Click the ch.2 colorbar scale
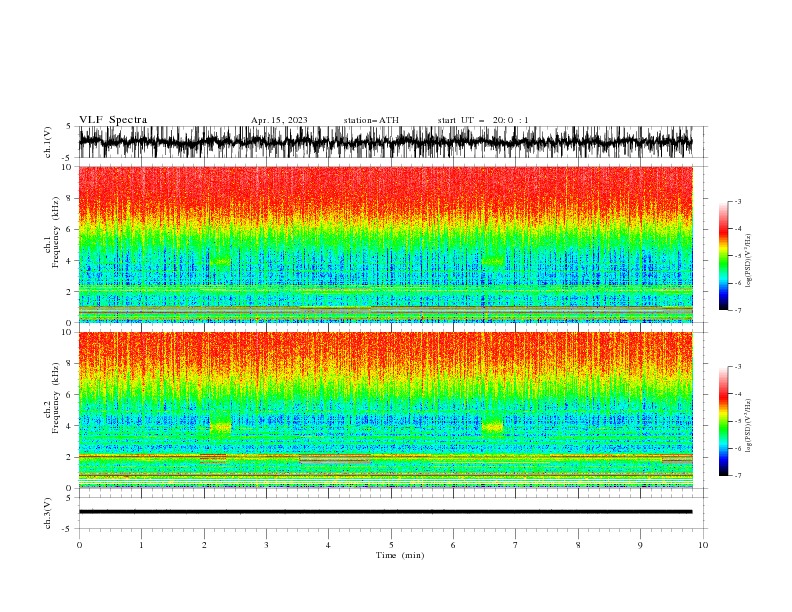 pyautogui.click(x=723, y=421)
